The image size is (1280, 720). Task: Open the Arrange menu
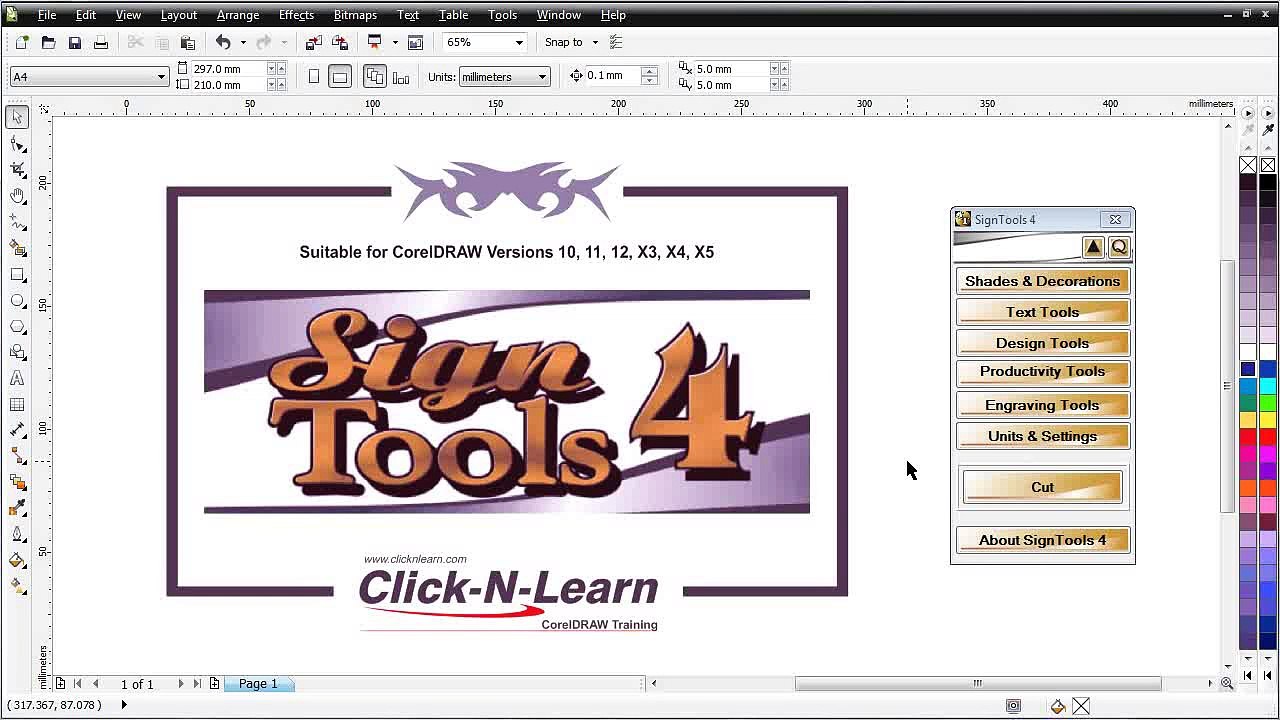click(238, 15)
